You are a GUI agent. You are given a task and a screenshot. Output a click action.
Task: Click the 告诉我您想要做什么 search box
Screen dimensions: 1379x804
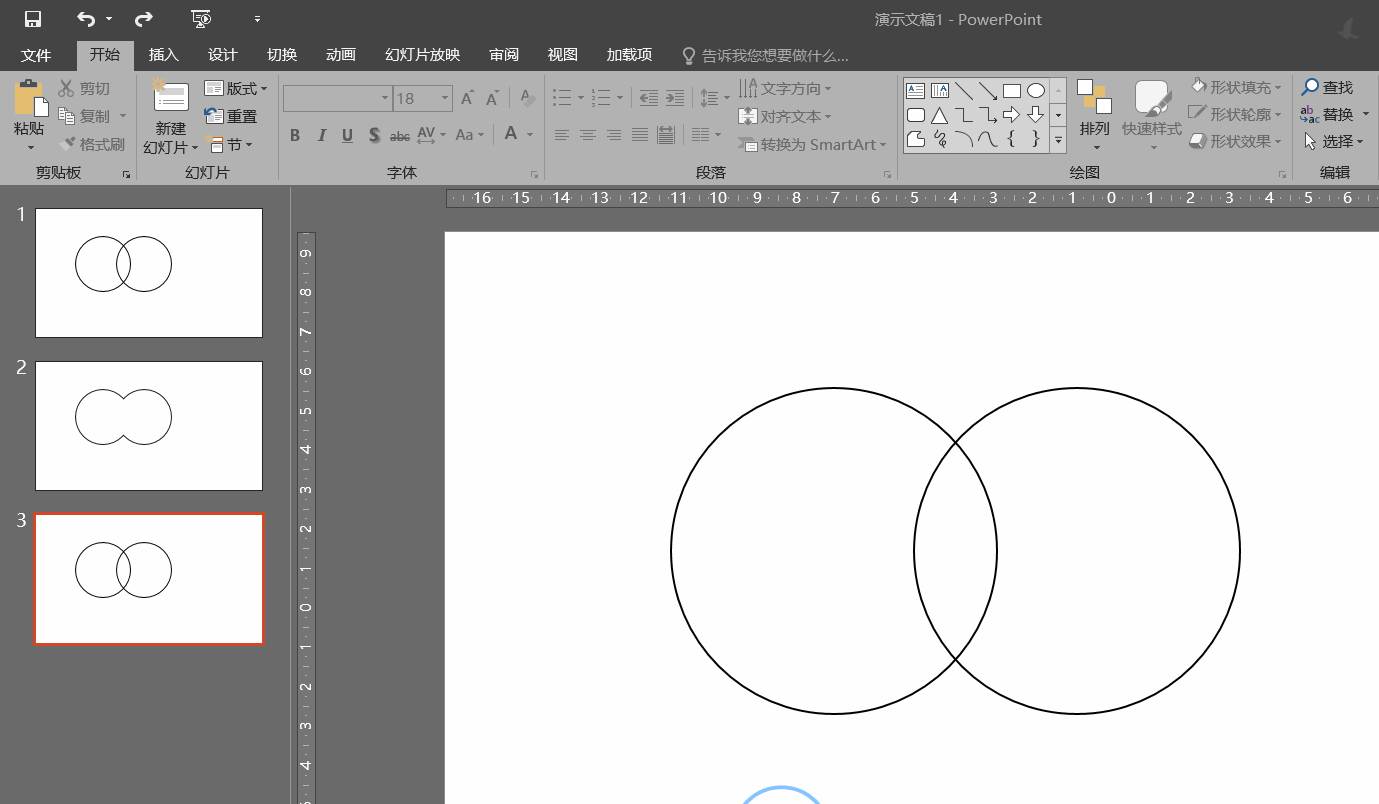[765, 55]
